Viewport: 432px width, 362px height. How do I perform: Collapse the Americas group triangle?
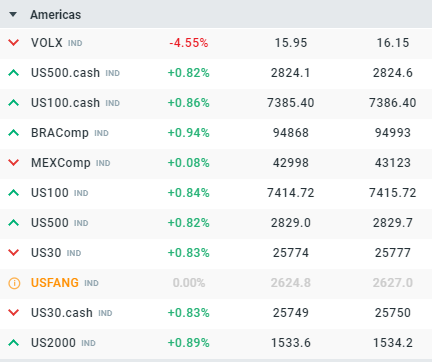coord(13,15)
